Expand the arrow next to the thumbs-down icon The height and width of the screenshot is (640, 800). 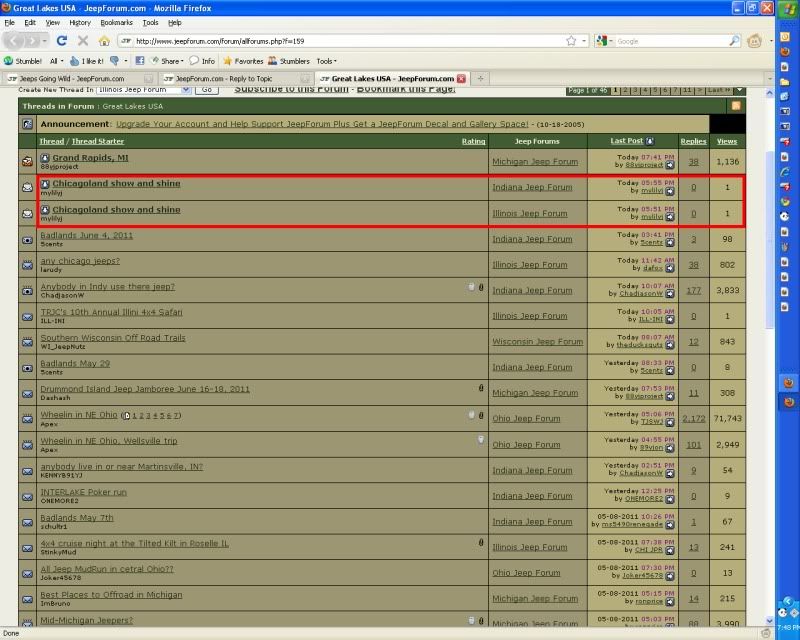tap(126, 61)
